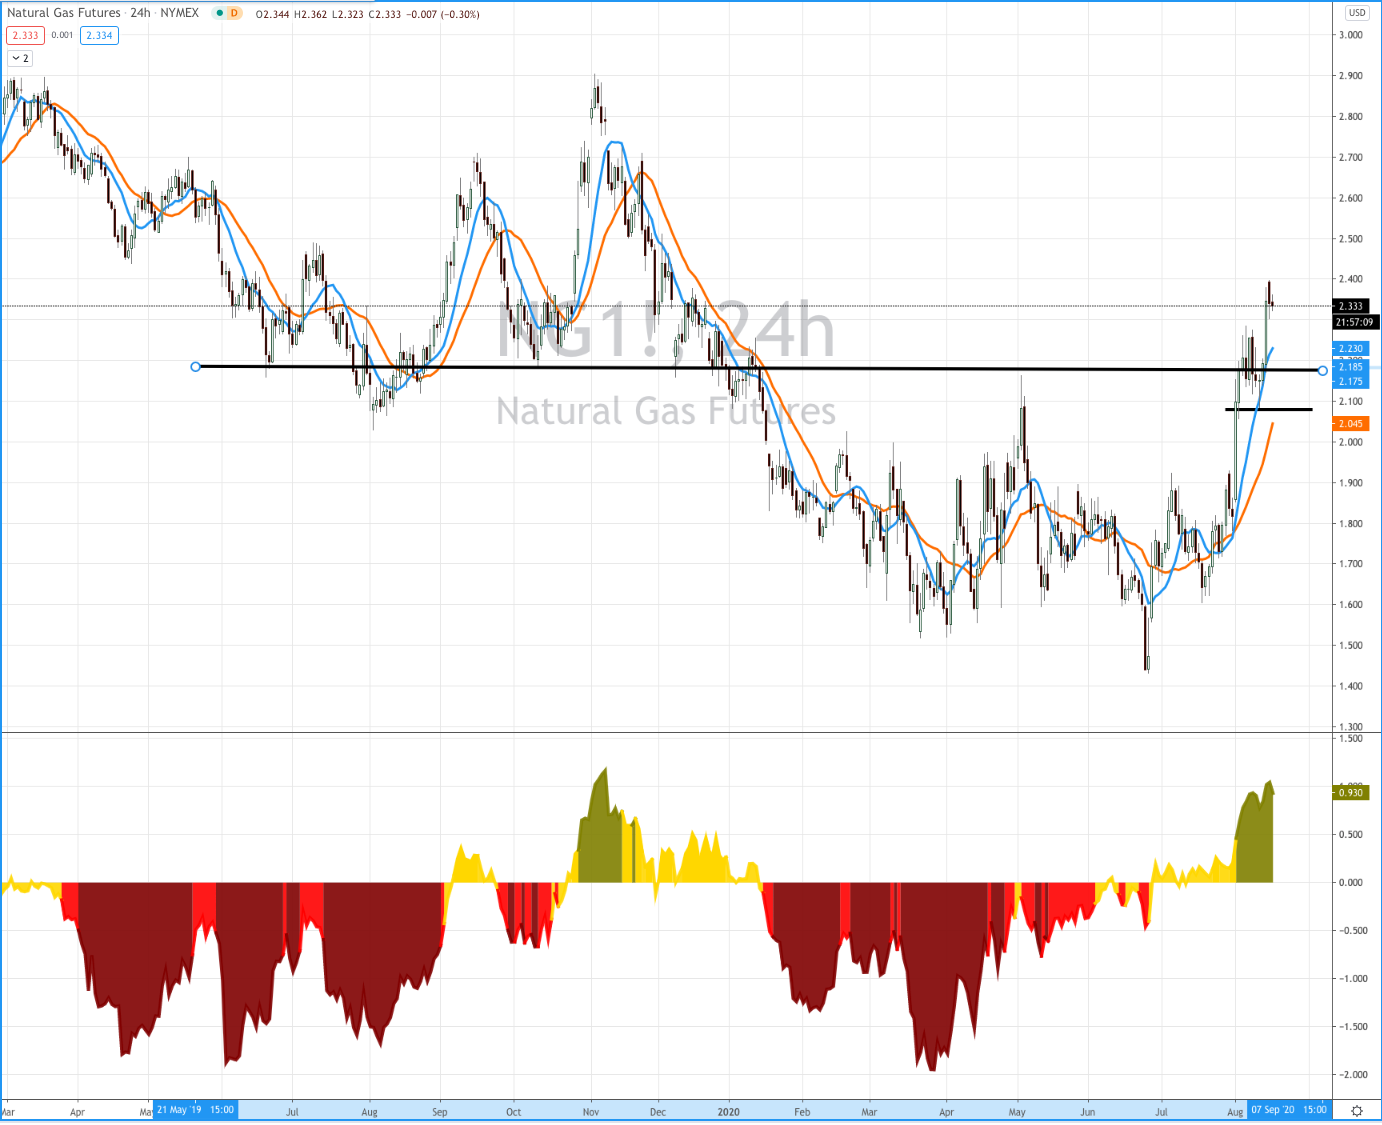Click the 0.001 spread value between prices
The width and height of the screenshot is (1382, 1125).
click(62, 35)
